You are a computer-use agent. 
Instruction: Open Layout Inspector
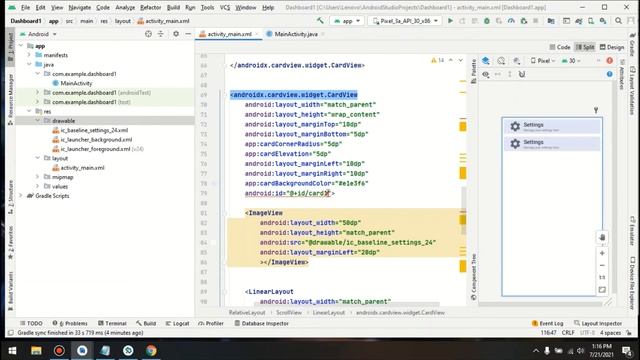[x=598, y=323]
